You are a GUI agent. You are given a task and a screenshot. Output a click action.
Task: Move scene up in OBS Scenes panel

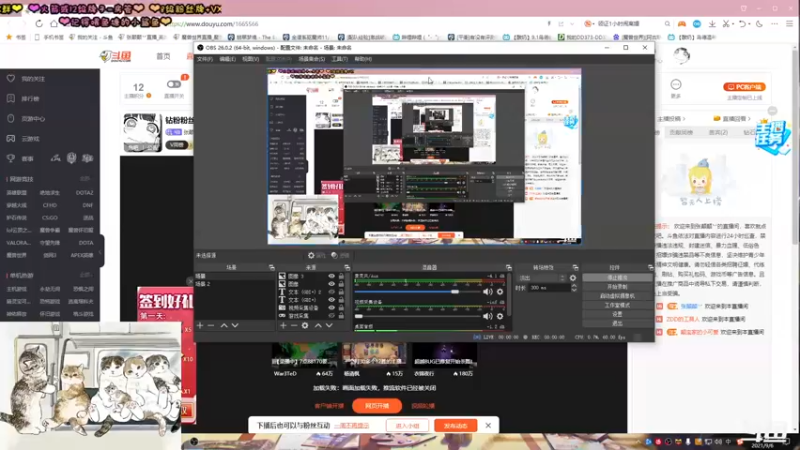point(224,326)
